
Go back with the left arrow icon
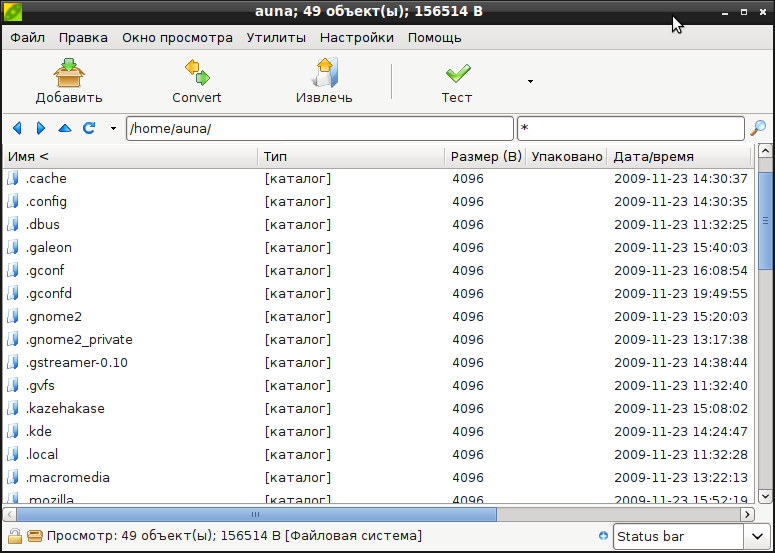17,128
